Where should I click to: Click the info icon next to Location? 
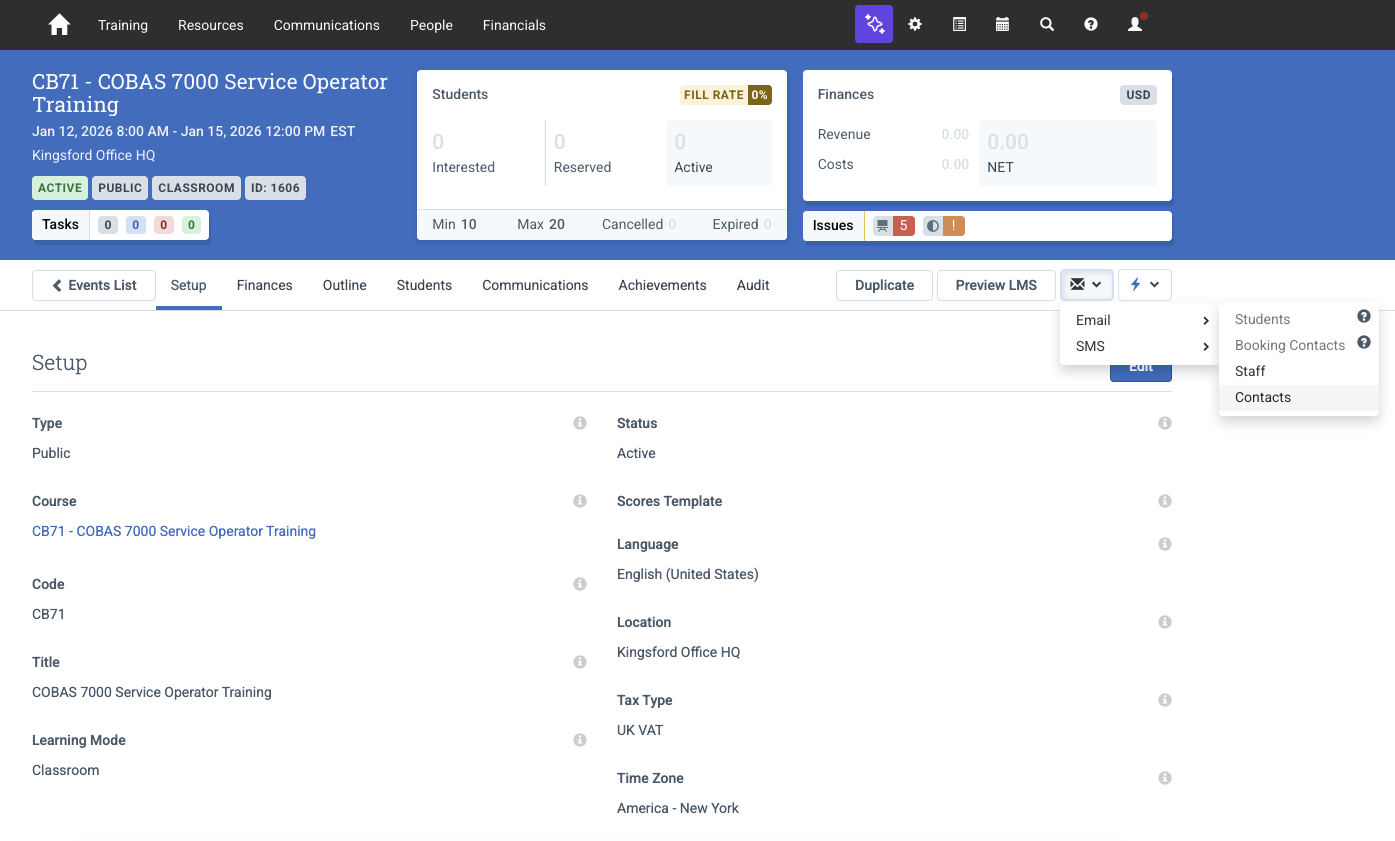1165,622
